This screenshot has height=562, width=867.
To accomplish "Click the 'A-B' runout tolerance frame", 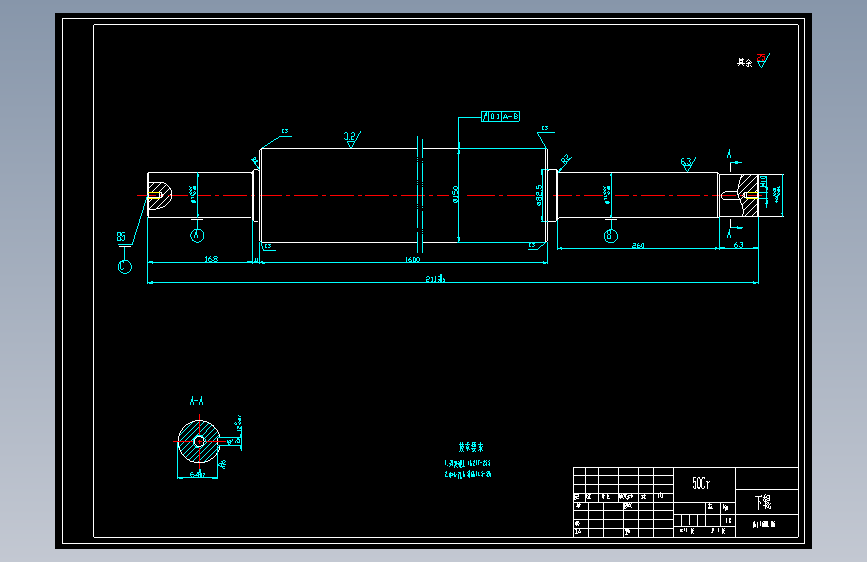I will pos(500,116).
